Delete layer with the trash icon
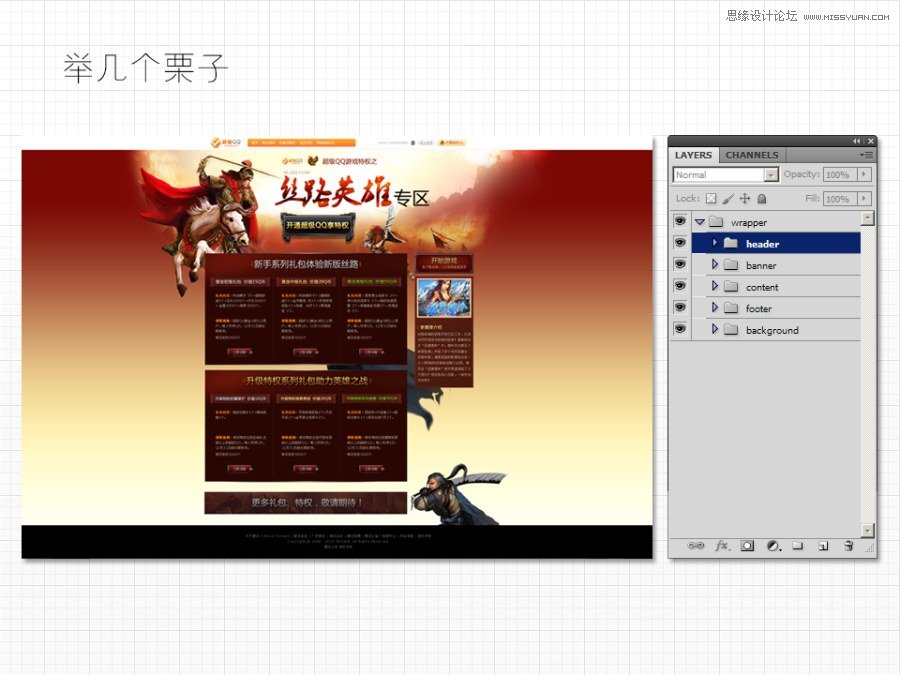The height and width of the screenshot is (675, 900). 848,545
